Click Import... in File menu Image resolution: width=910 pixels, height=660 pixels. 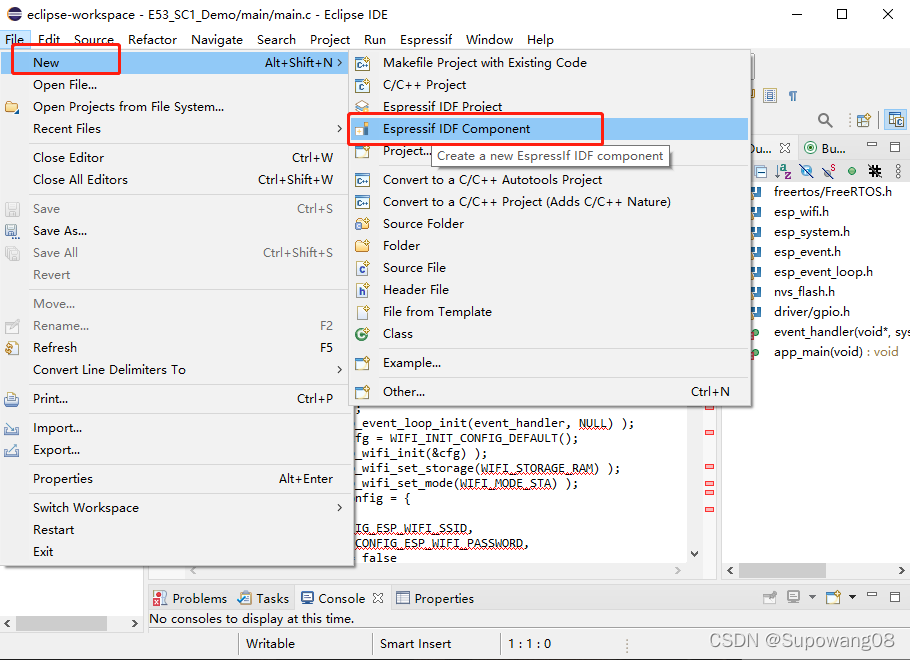175,428
